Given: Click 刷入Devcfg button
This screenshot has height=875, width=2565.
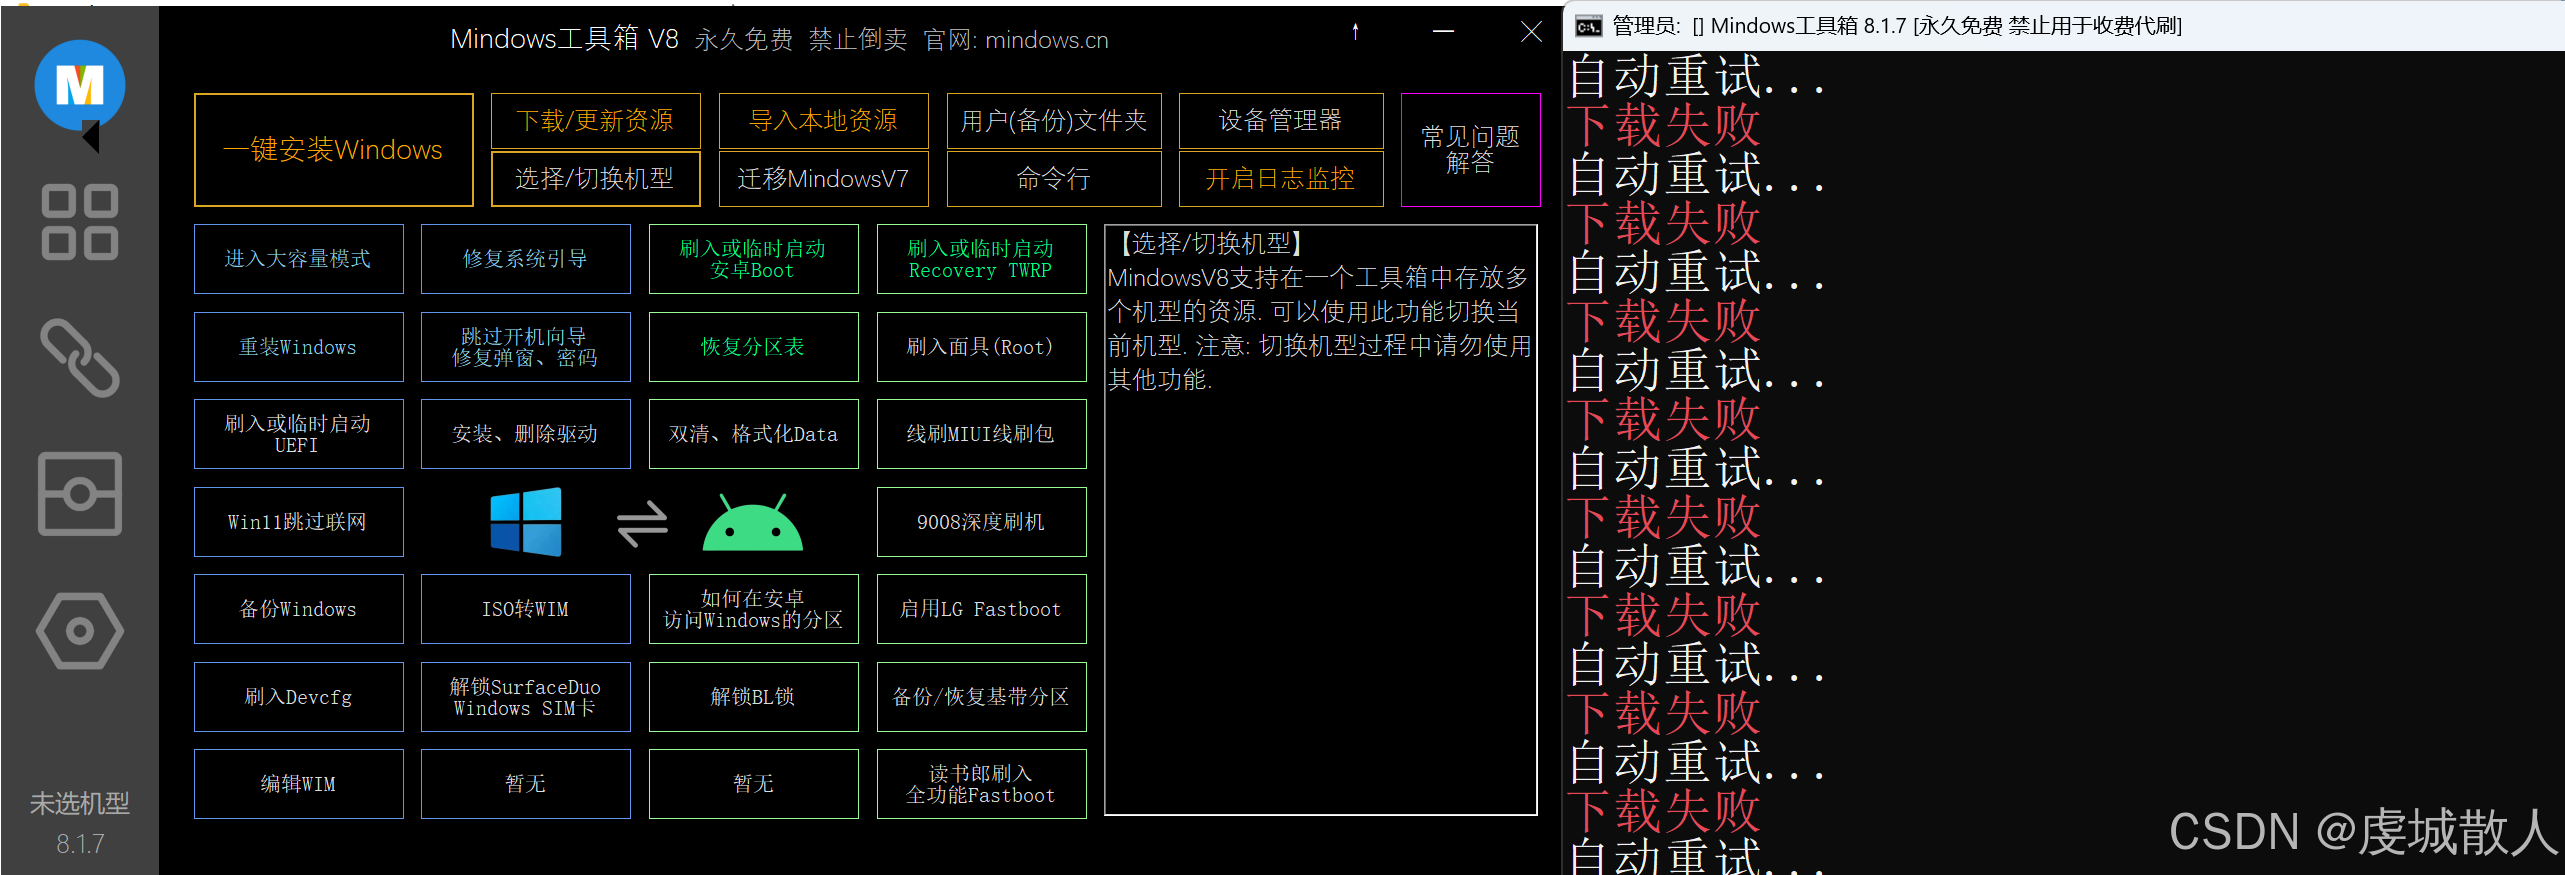Looking at the screenshot, I should click(x=298, y=697).
